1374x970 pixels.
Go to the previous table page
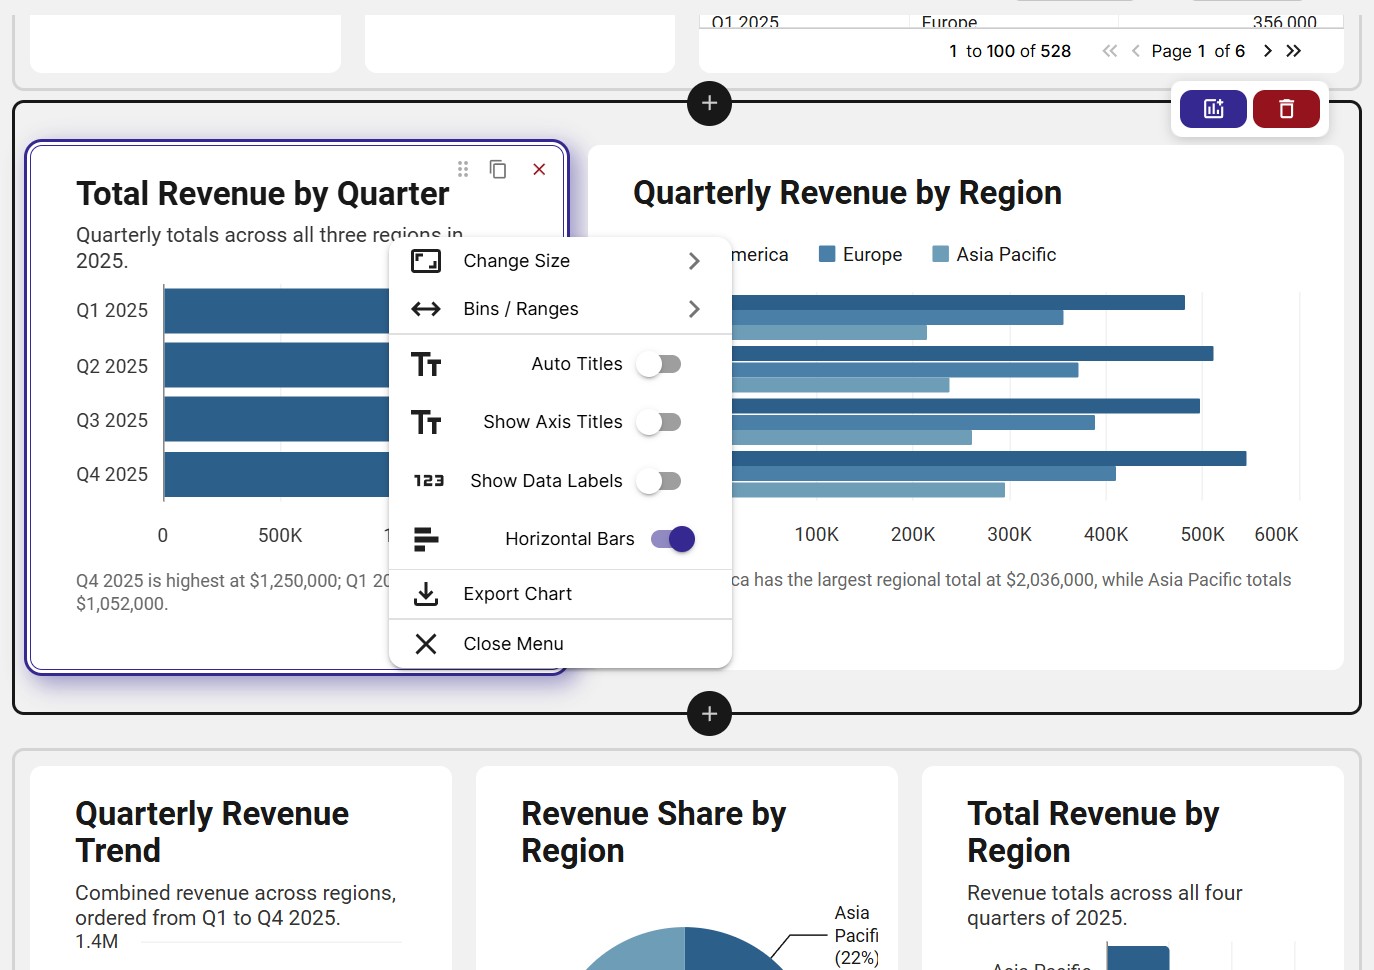[1136, 51]
